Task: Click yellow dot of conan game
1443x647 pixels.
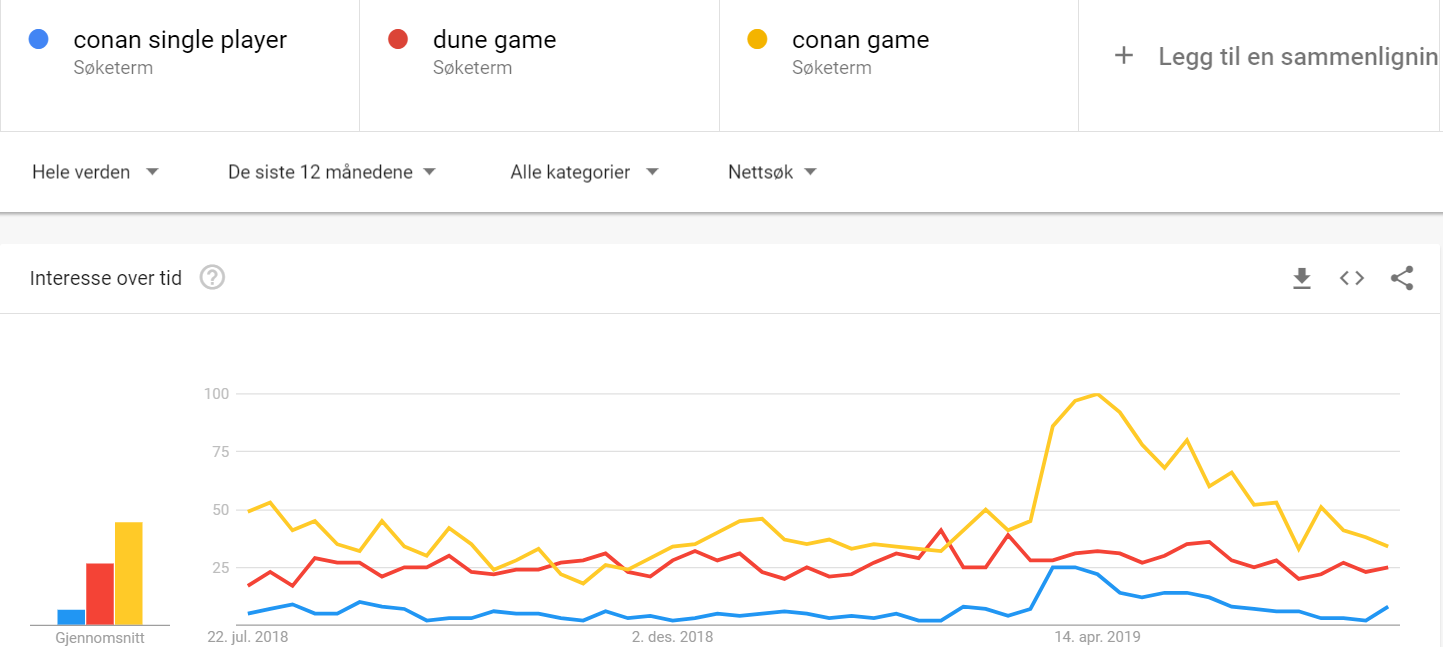Action: [757, 40]
